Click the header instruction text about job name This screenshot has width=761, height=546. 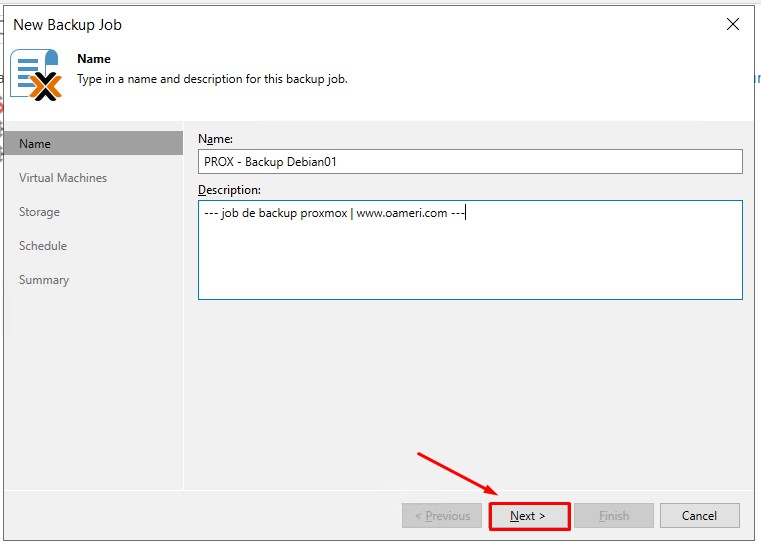coord(212,79)
